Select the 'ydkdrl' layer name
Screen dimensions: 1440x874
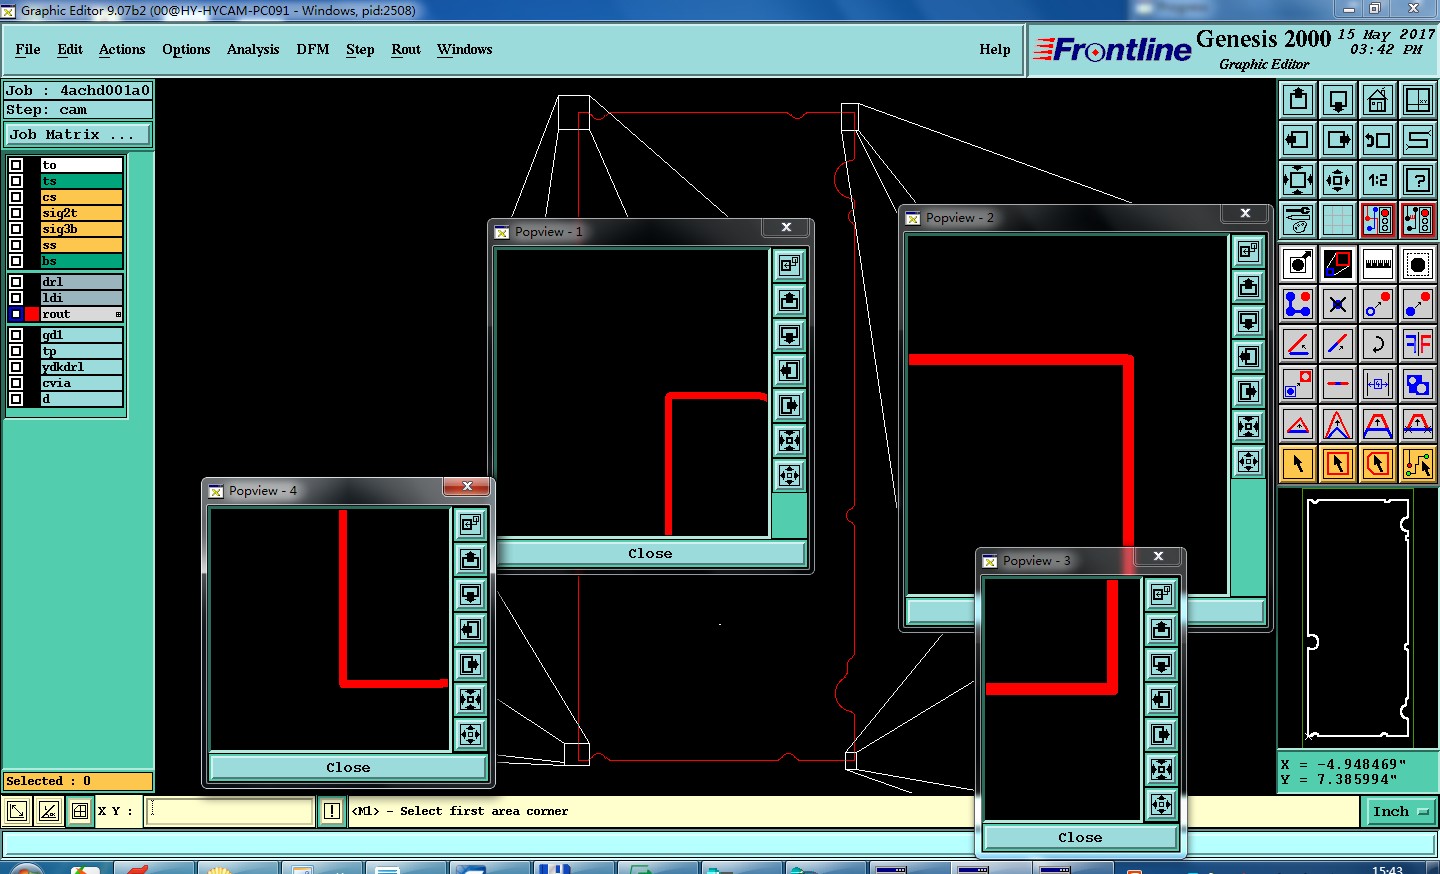82,367
